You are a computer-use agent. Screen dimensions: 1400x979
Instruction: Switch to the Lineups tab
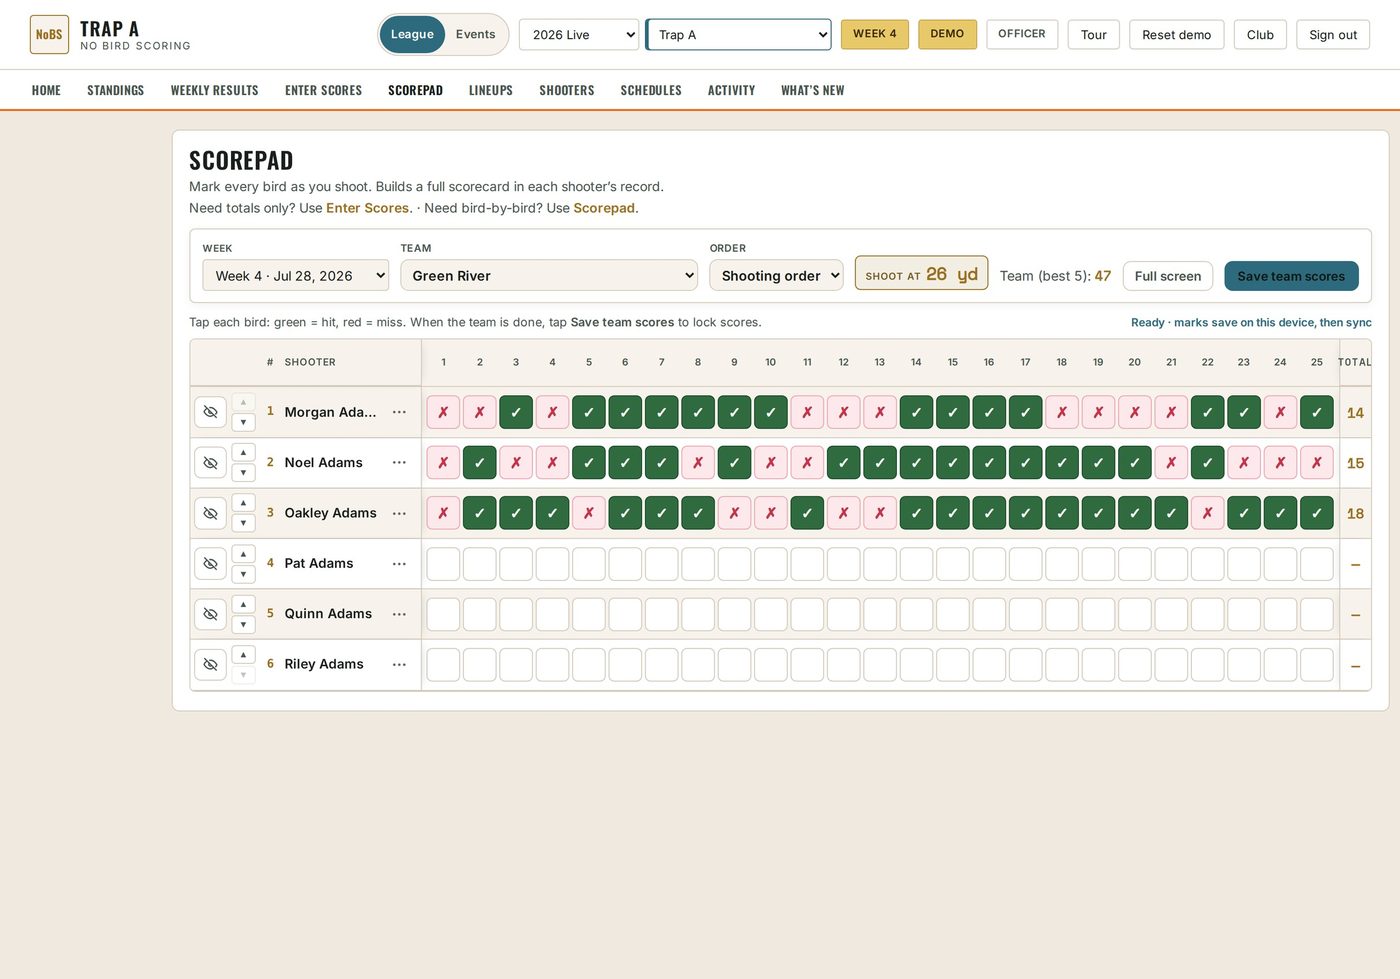pos(491,90)
